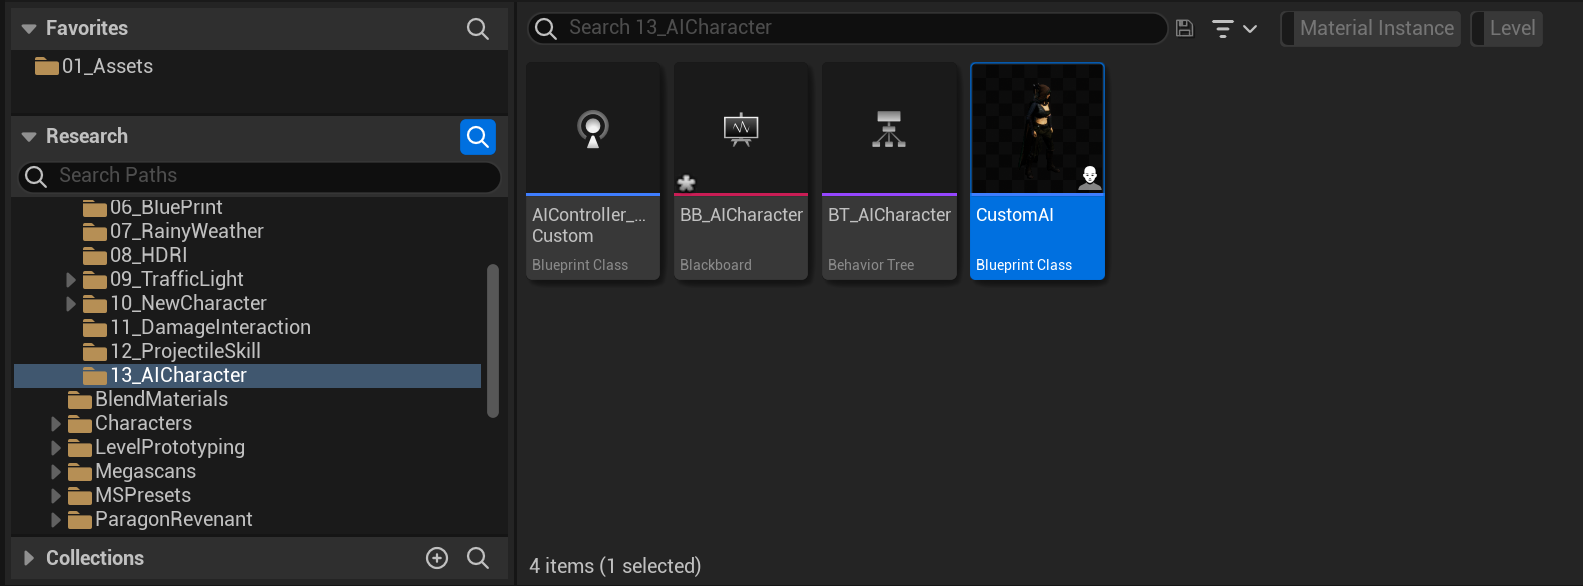
Task: Click the '4 items (1 selected)' status text
Action: (x=615, y=566)
